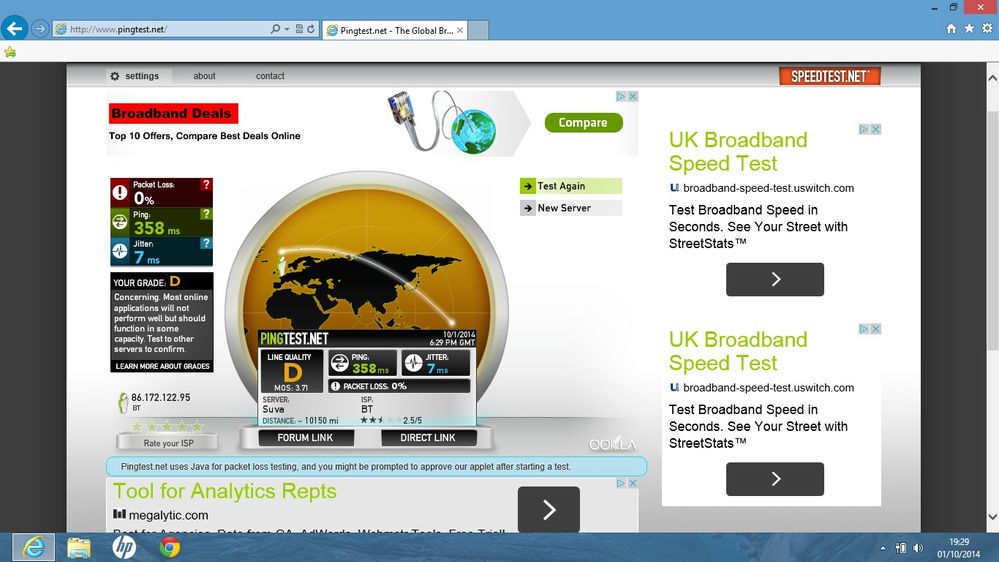Click Learn More About Grades
This screenshot has height=562, width=999.
162,366
